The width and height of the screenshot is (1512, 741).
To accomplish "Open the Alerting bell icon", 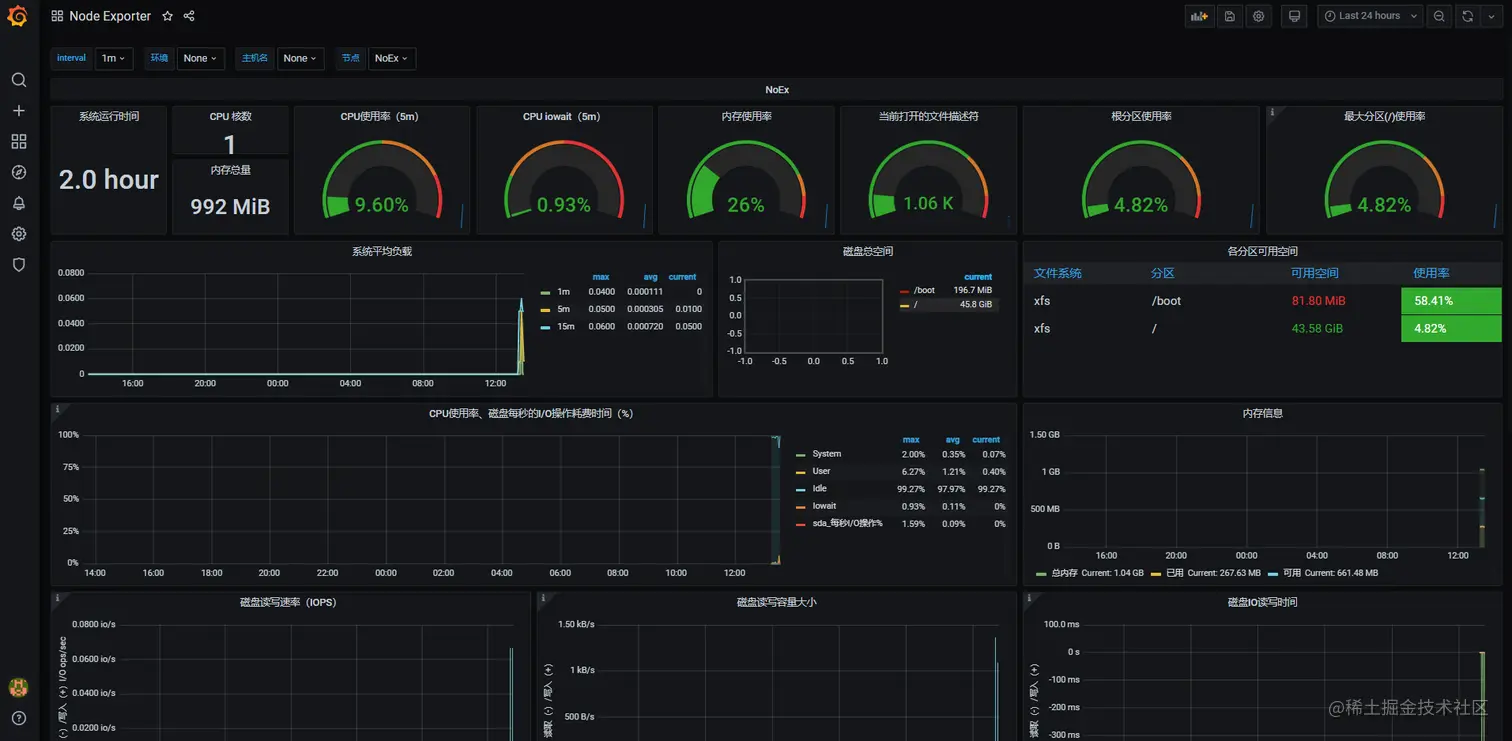I will 18,204.
